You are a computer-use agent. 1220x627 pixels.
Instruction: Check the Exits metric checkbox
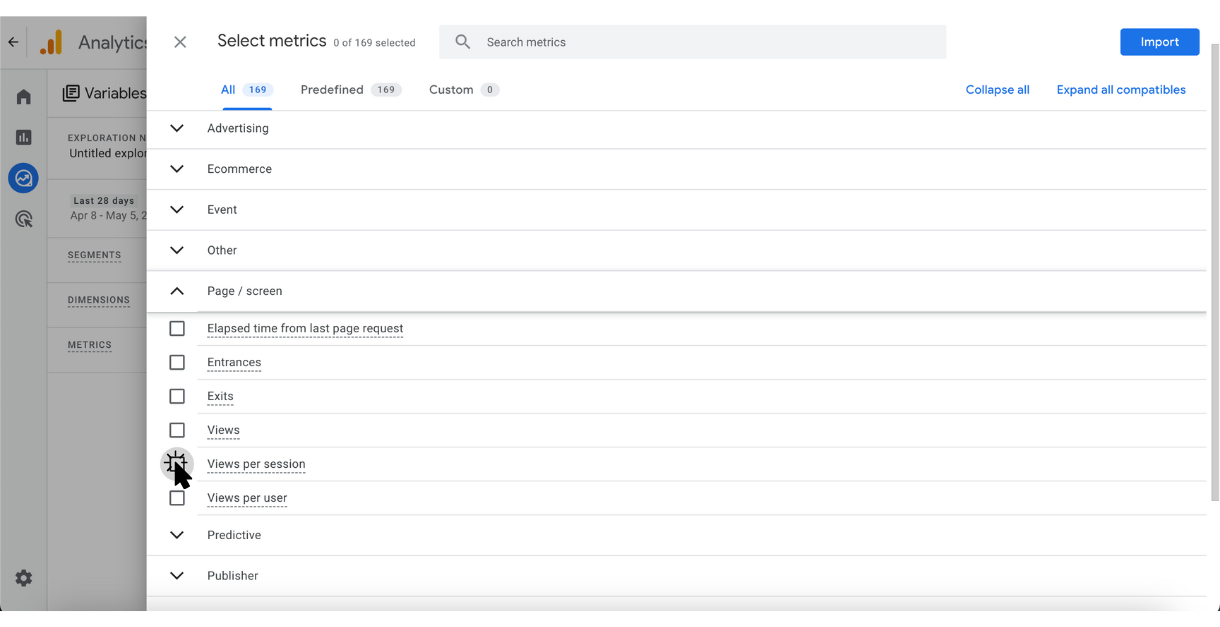pos(177,396)
